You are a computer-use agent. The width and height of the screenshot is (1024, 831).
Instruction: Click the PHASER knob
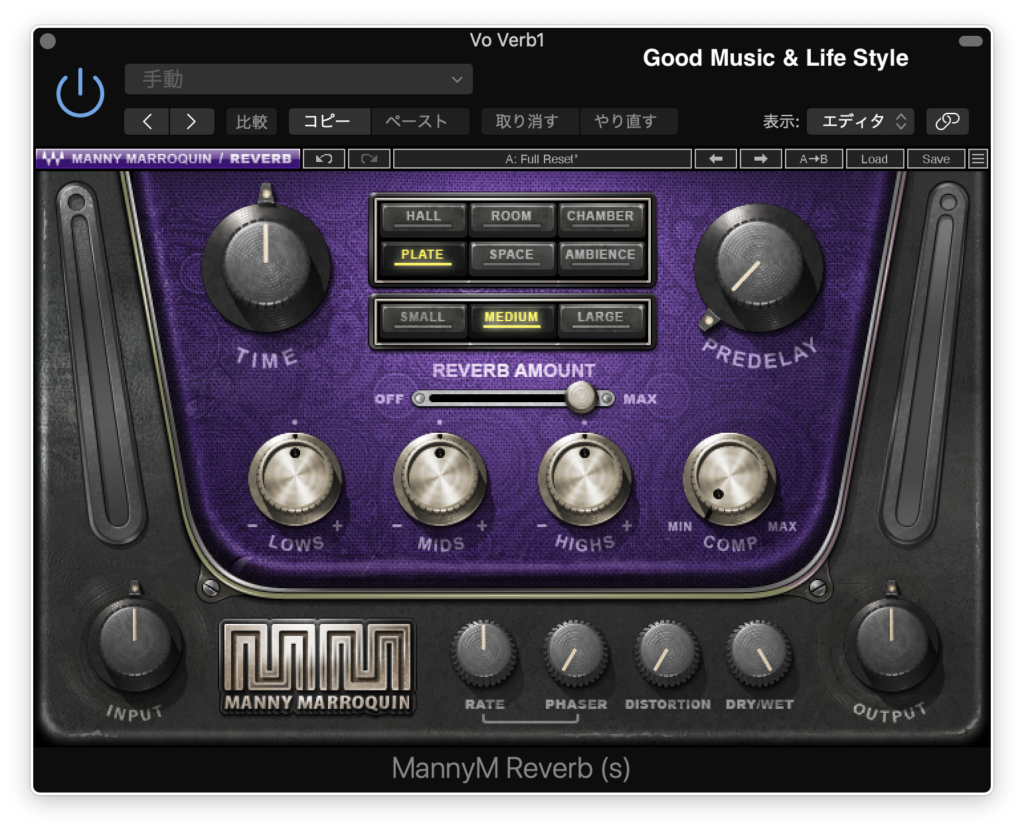point(575,653)
